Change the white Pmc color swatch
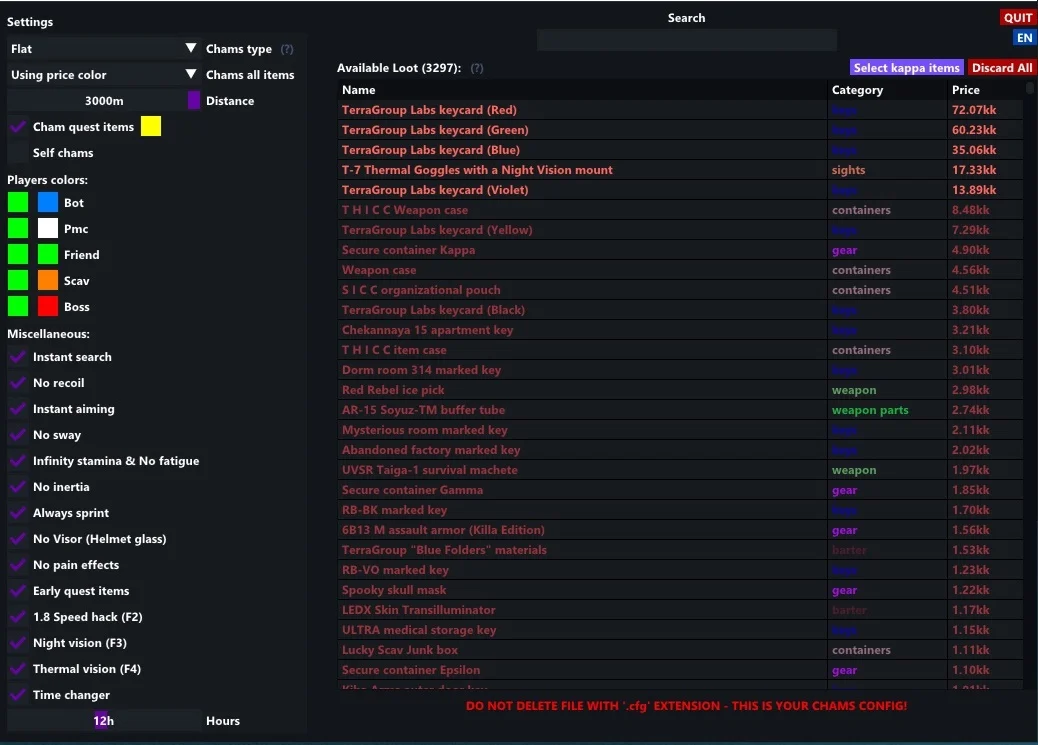The height and width of the screenshot is (745, 1038). [x=48, y=229]
